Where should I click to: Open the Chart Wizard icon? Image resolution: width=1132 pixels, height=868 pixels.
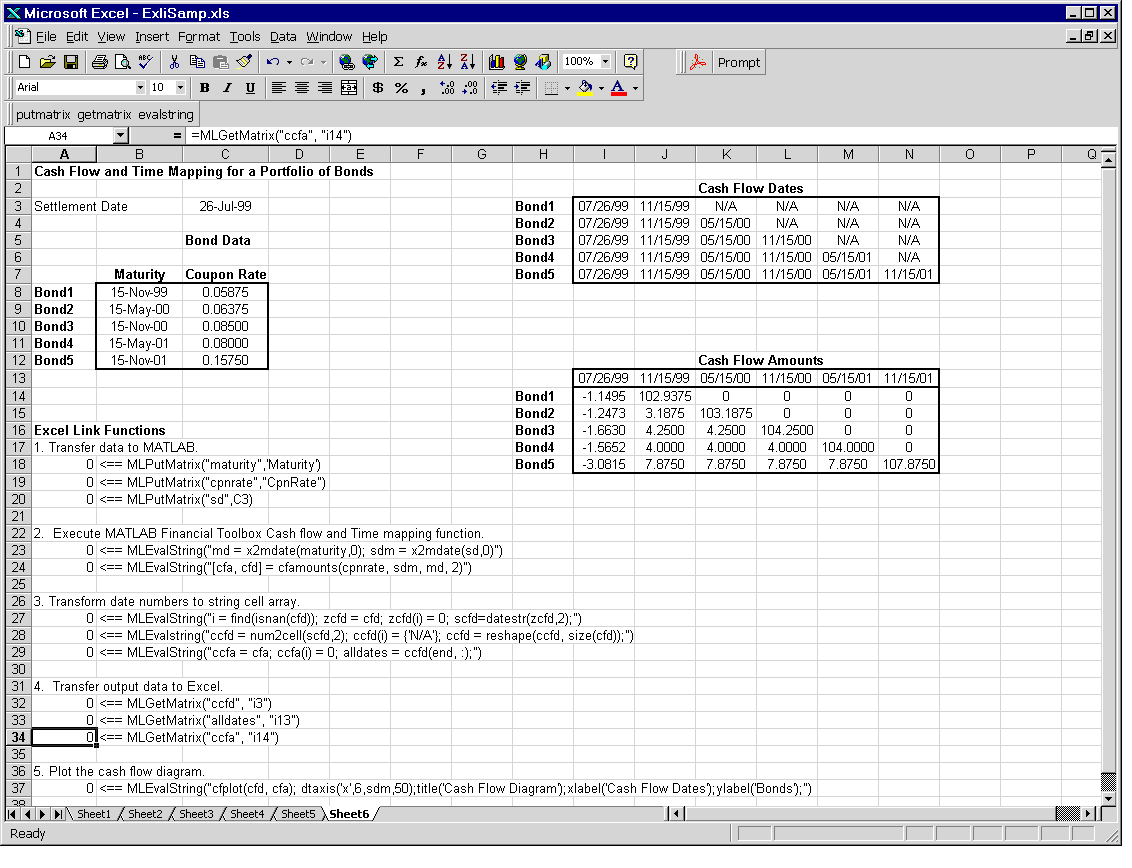(497, 62)
